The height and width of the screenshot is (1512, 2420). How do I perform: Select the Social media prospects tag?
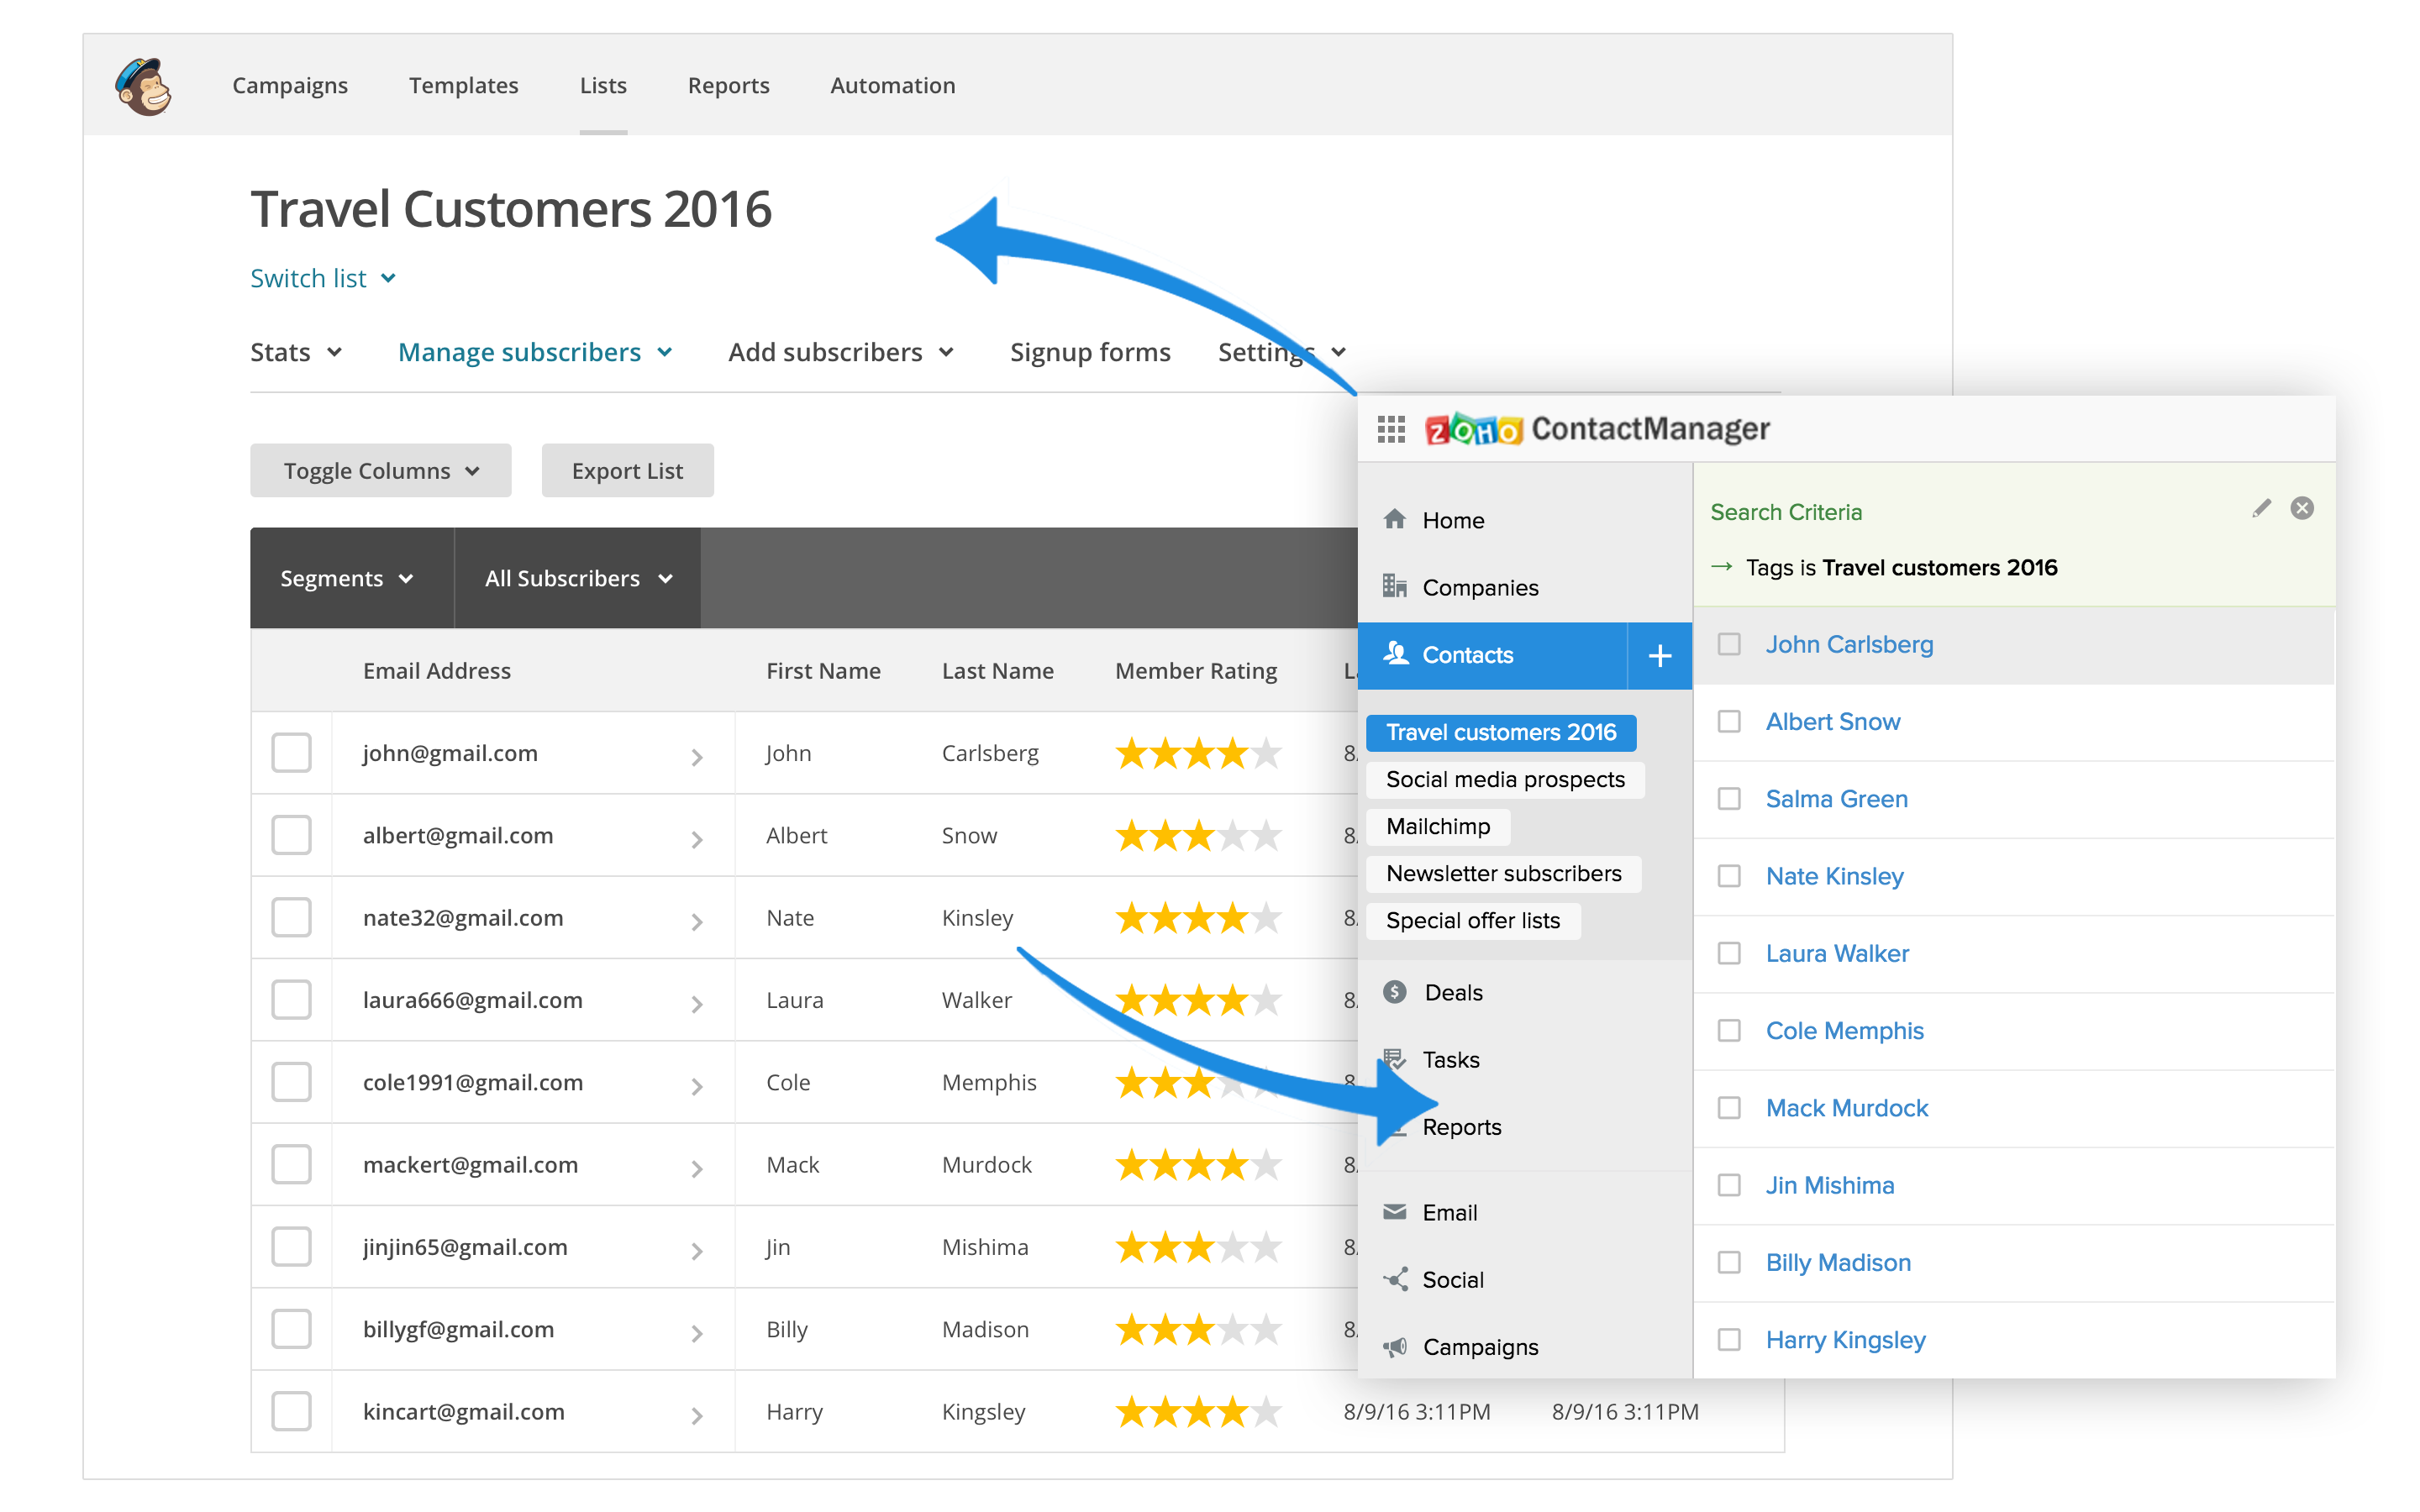click(1505, 779)
